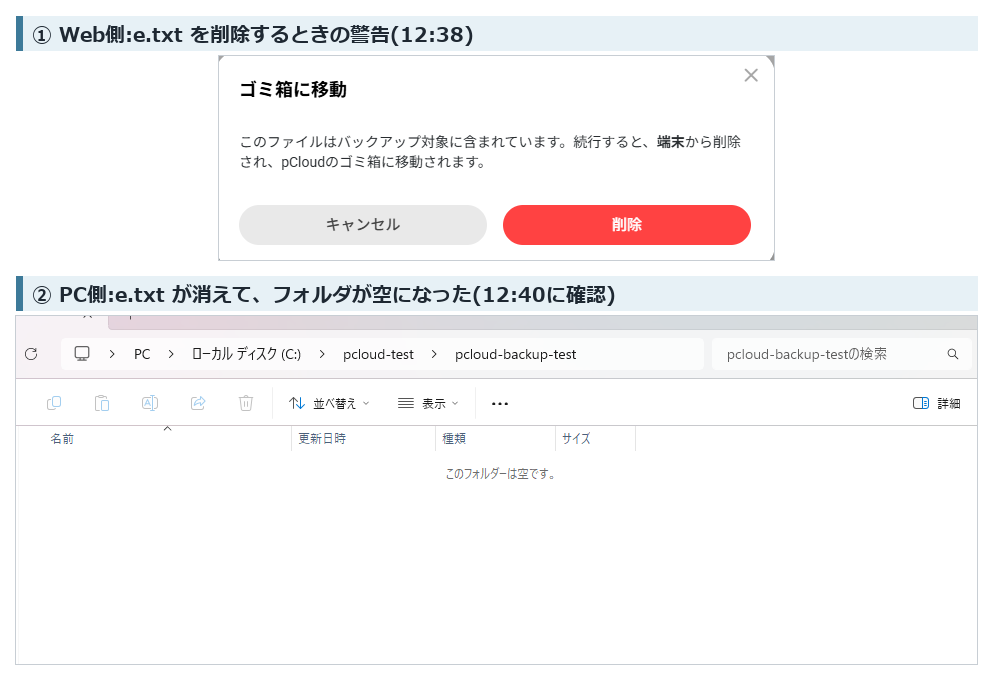Click the Explorer refresh icon
The image size is (993, 680).
tap(31, 354)
